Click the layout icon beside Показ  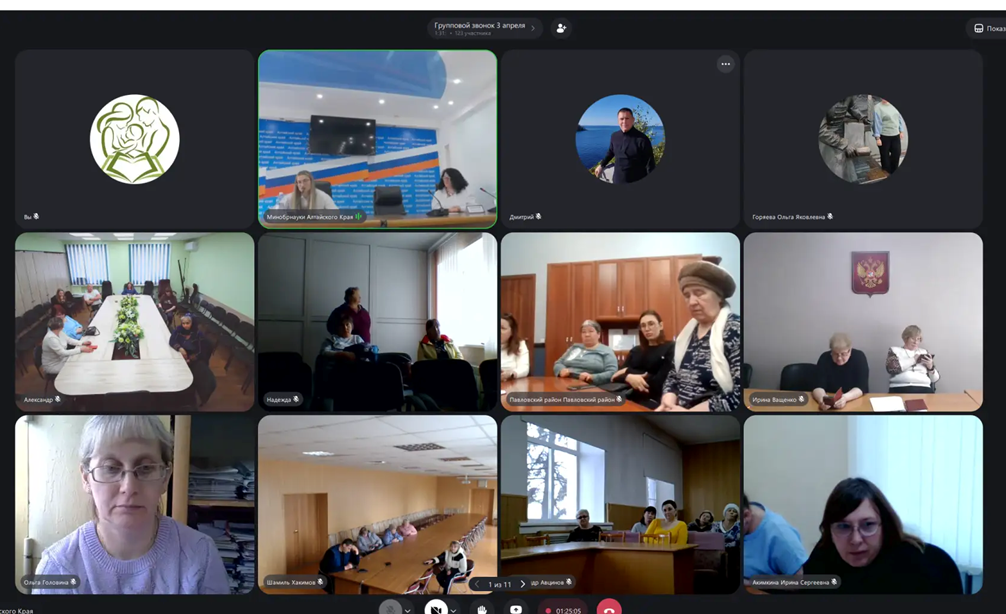(x=978, y=28)
